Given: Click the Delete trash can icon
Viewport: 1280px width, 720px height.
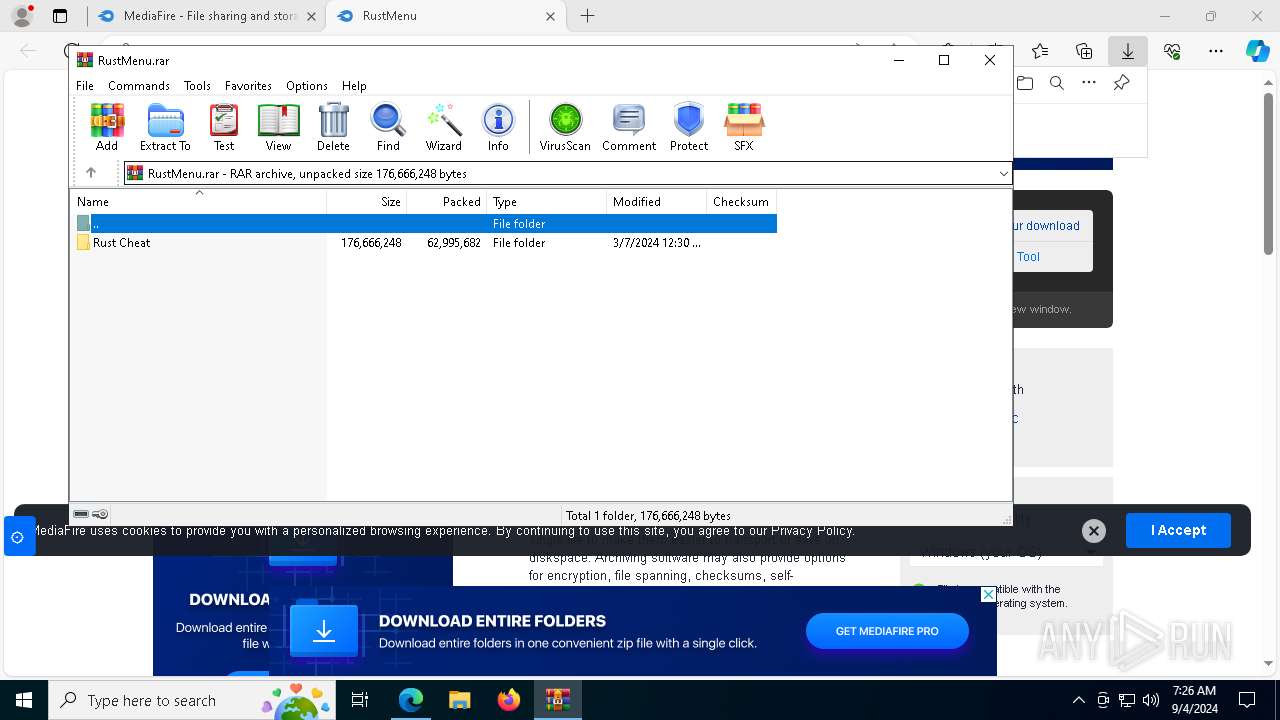Looking at the screenshot, I should point(333,126).
